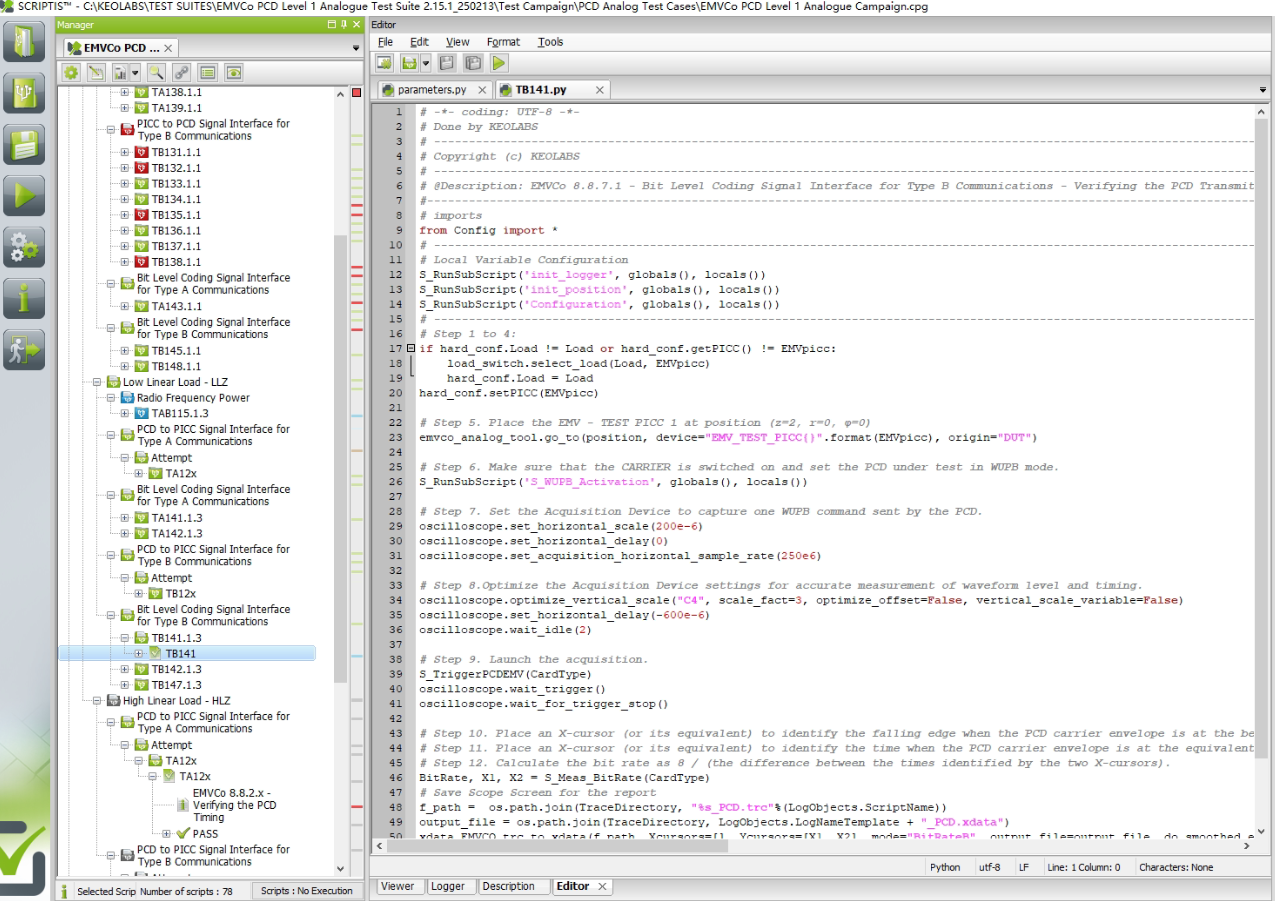Select EMVCo 8.8.2.x Verifying the PCD Timing
This screenshot has width=1275, height=901.
[x=234, y=805]
